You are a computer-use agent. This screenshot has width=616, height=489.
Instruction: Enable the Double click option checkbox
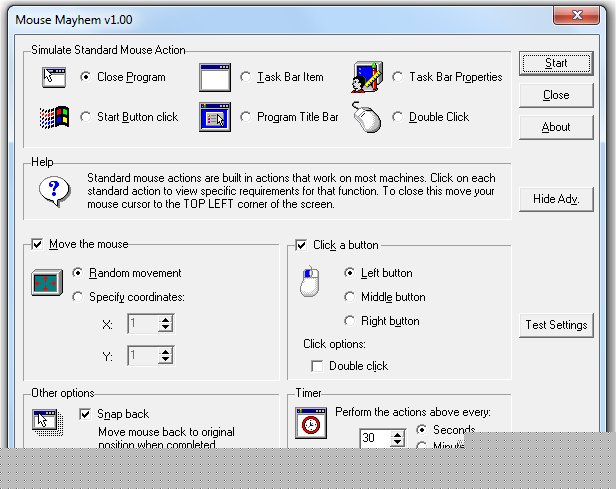click(317, 366)
